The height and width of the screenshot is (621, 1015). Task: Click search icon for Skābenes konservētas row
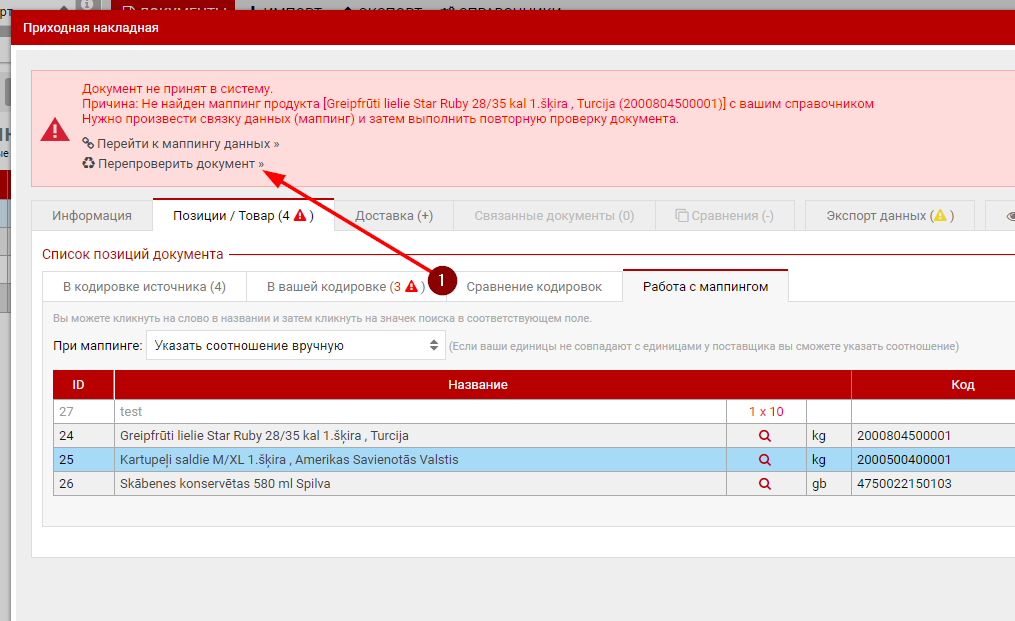(765, 484)
